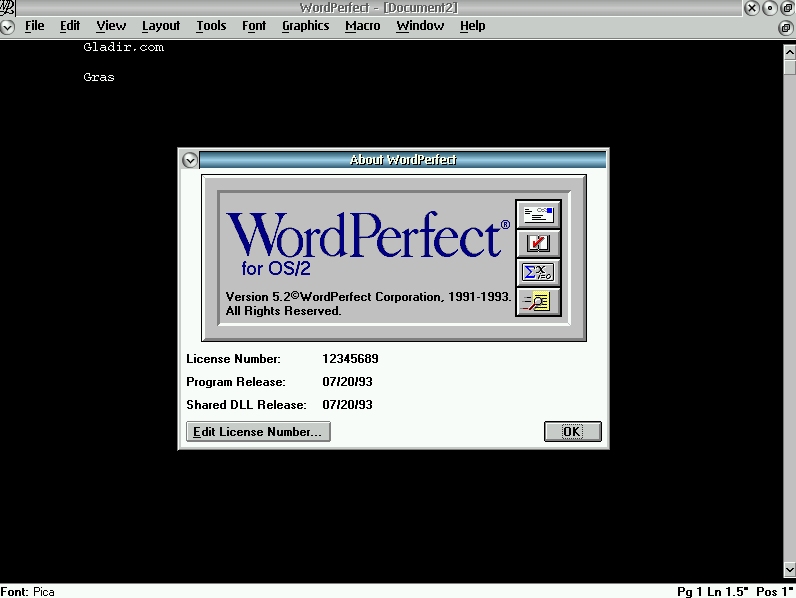
Task: Select the Macro menu
Action: [362, 26]
